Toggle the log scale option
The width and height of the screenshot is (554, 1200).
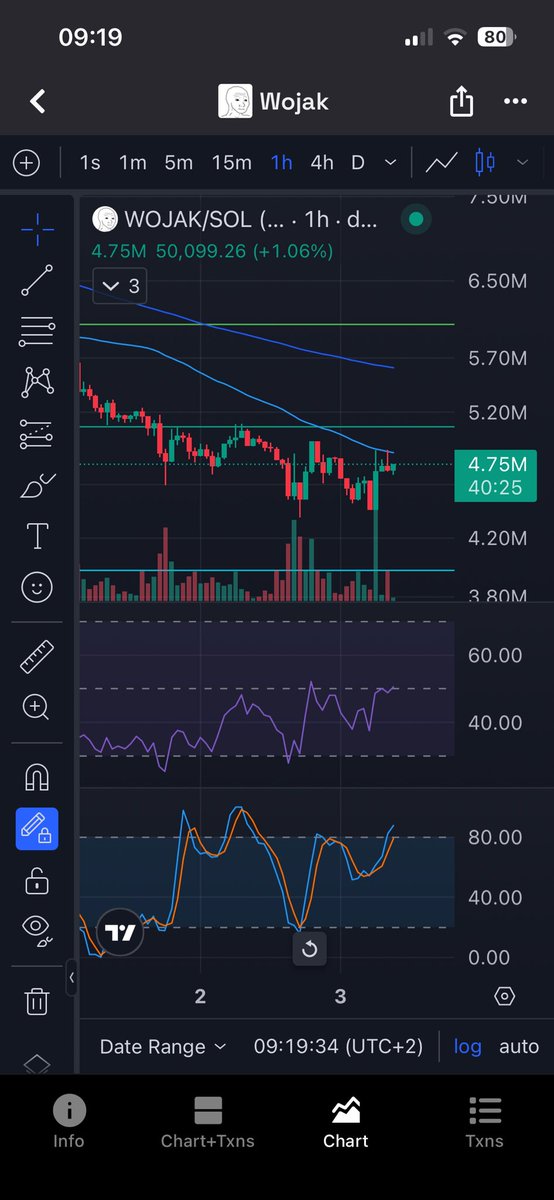pyautogui.click(x=467, y=1047)
